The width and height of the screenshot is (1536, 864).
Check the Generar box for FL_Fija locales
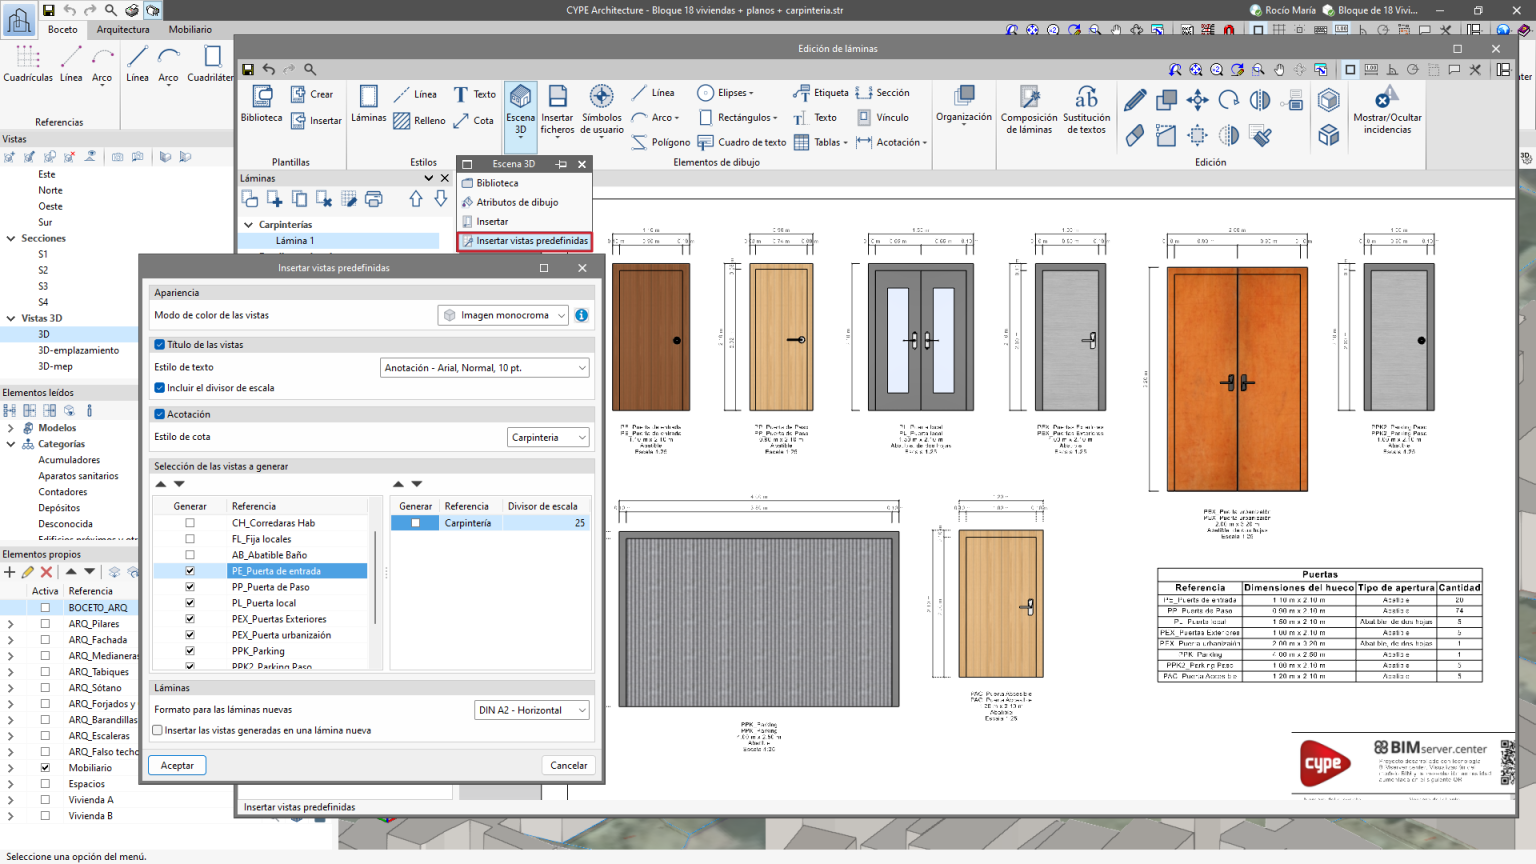pos(190,539)
